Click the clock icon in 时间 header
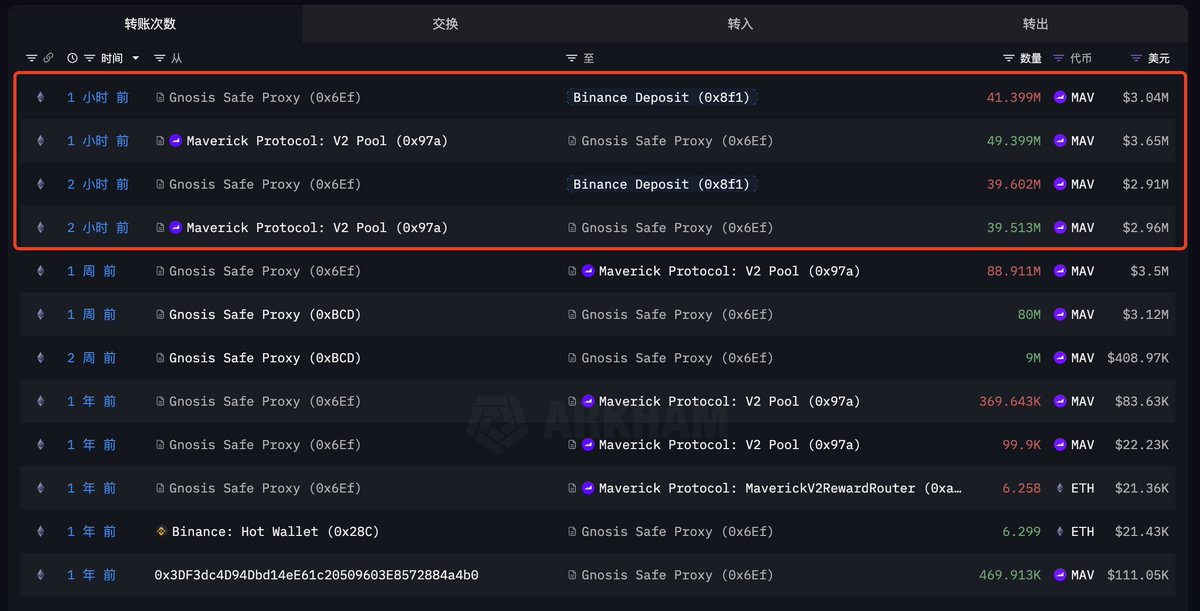 pyautogui.click(x=72, y=59)
